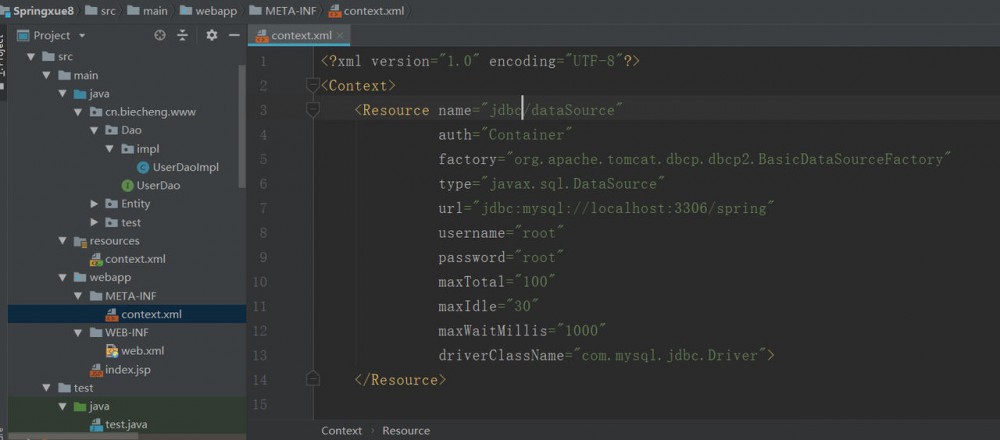Screen dimensions: 1000x440
Task: Collapse the META-INF folder
Action: [x=78, y=296]
